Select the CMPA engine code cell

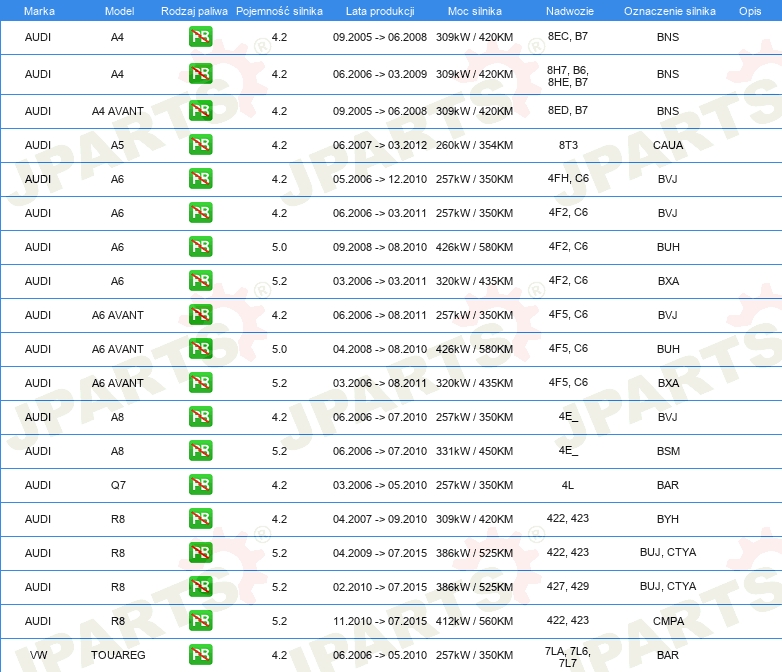click(x=668, y=621)
